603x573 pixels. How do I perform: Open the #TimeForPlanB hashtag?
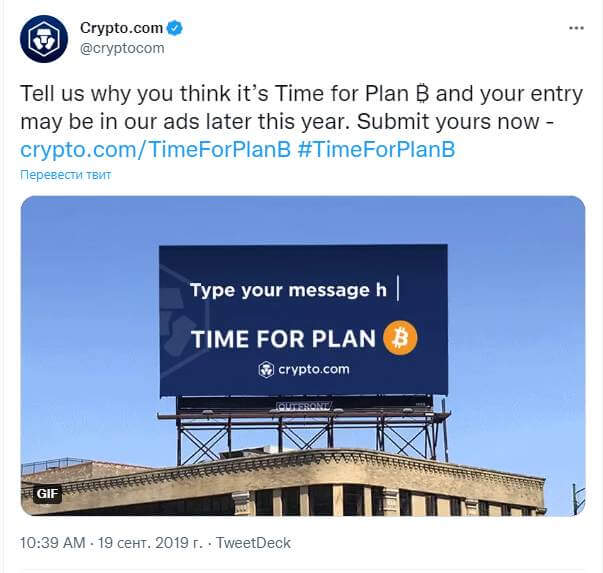[x=376, y=150]
